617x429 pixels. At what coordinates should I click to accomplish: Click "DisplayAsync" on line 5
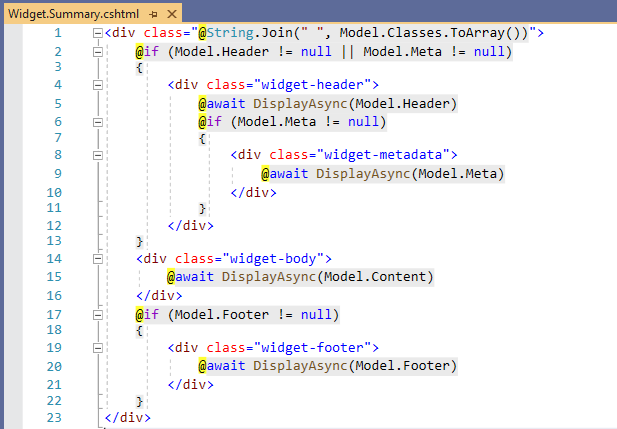[300, 104]
